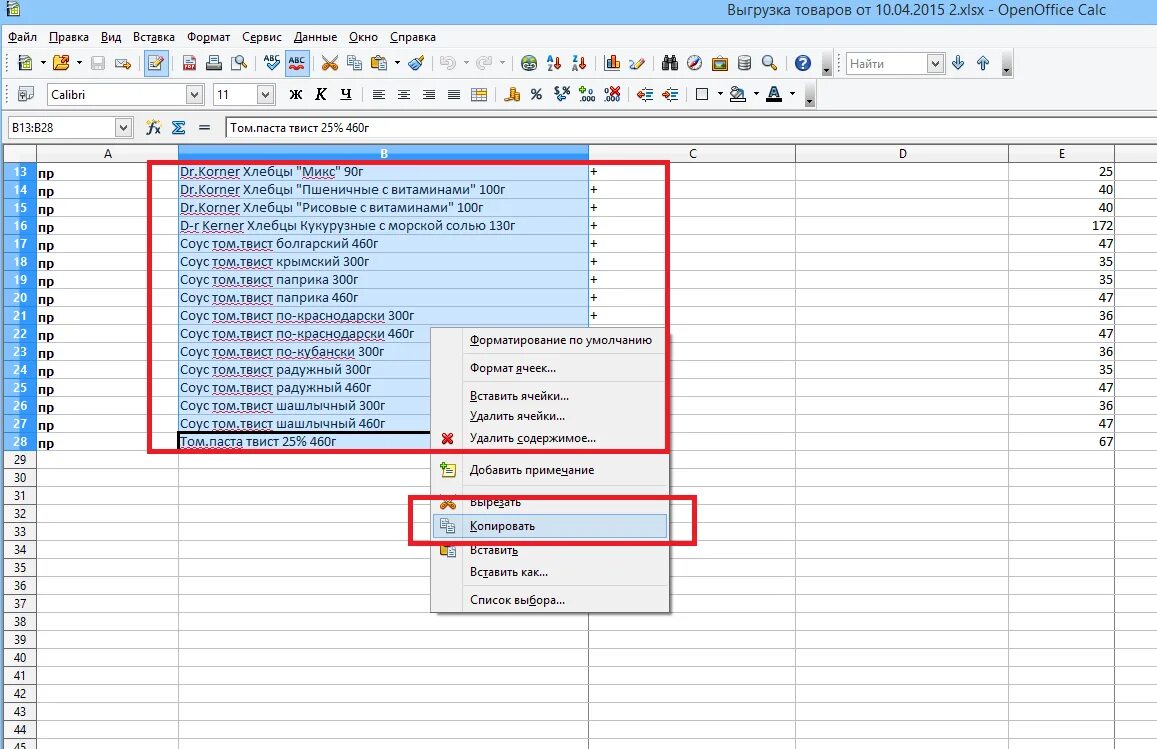Click the Найти search field
The height and width of the screenshot is (749, 1157).
click(x=886, y=63)
